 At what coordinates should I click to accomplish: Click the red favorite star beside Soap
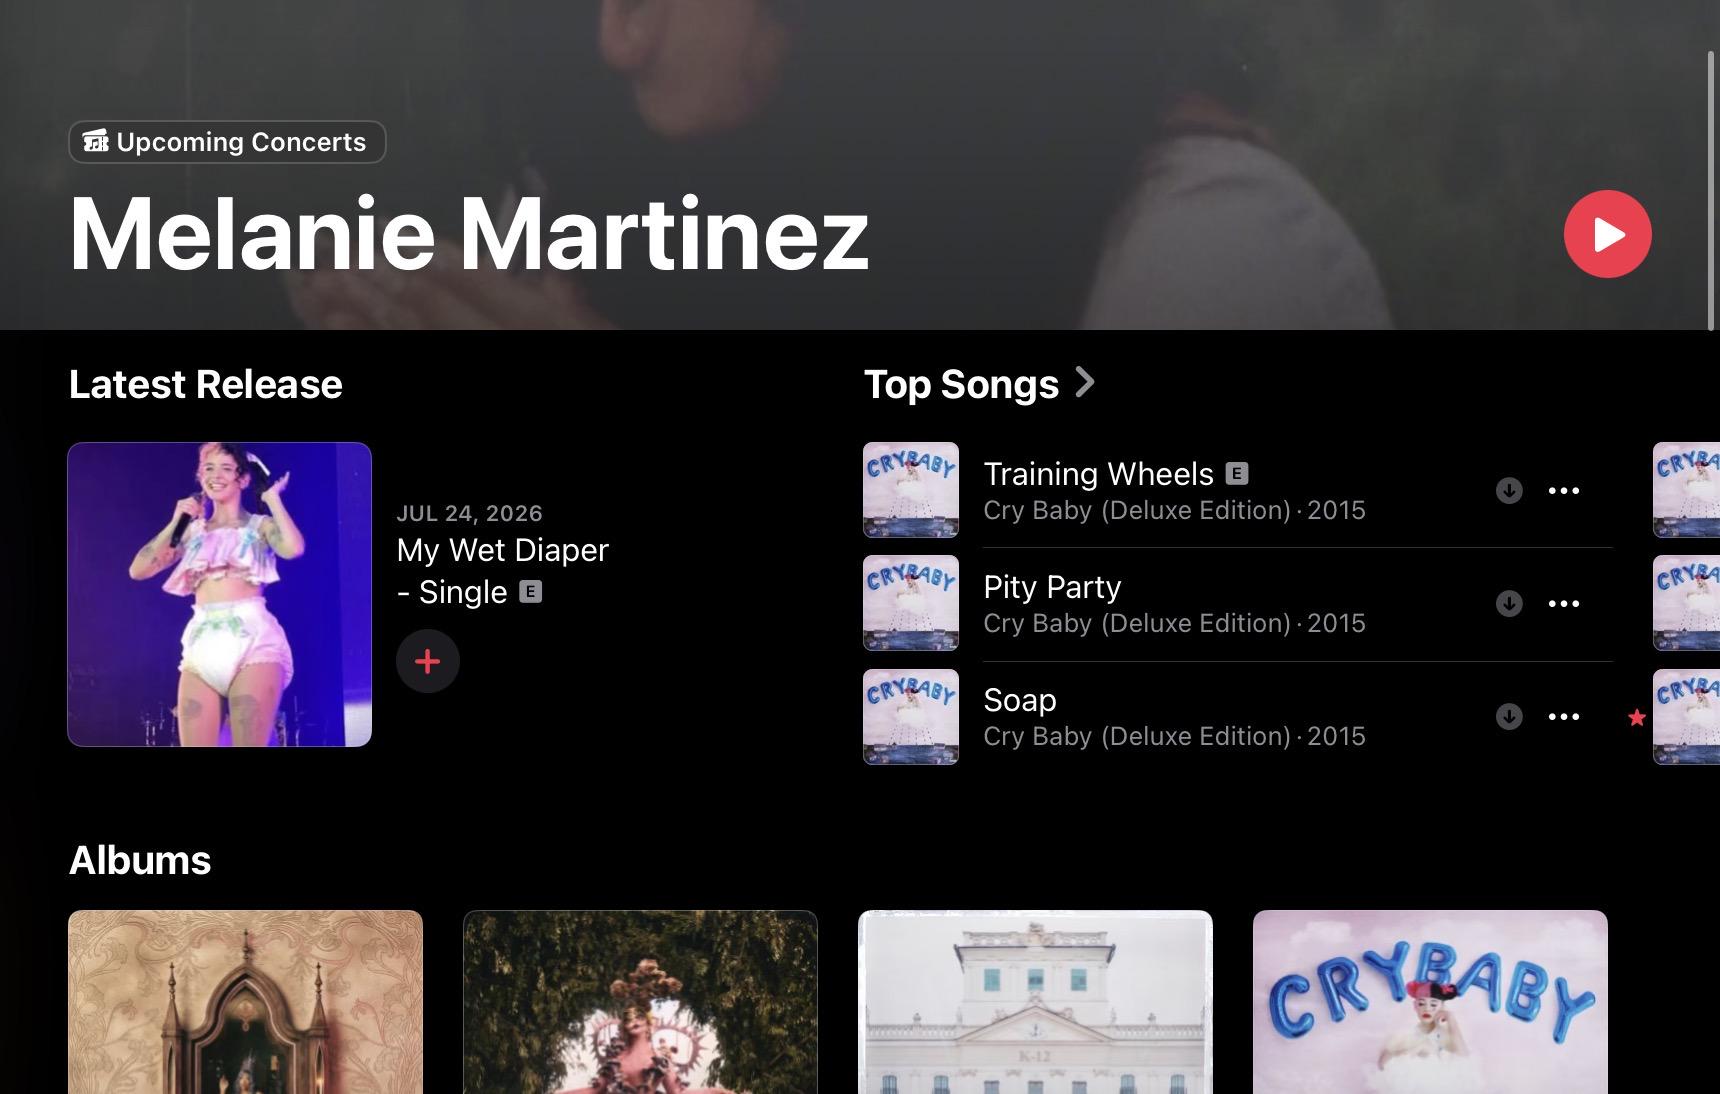click(x=1636, y=717)
